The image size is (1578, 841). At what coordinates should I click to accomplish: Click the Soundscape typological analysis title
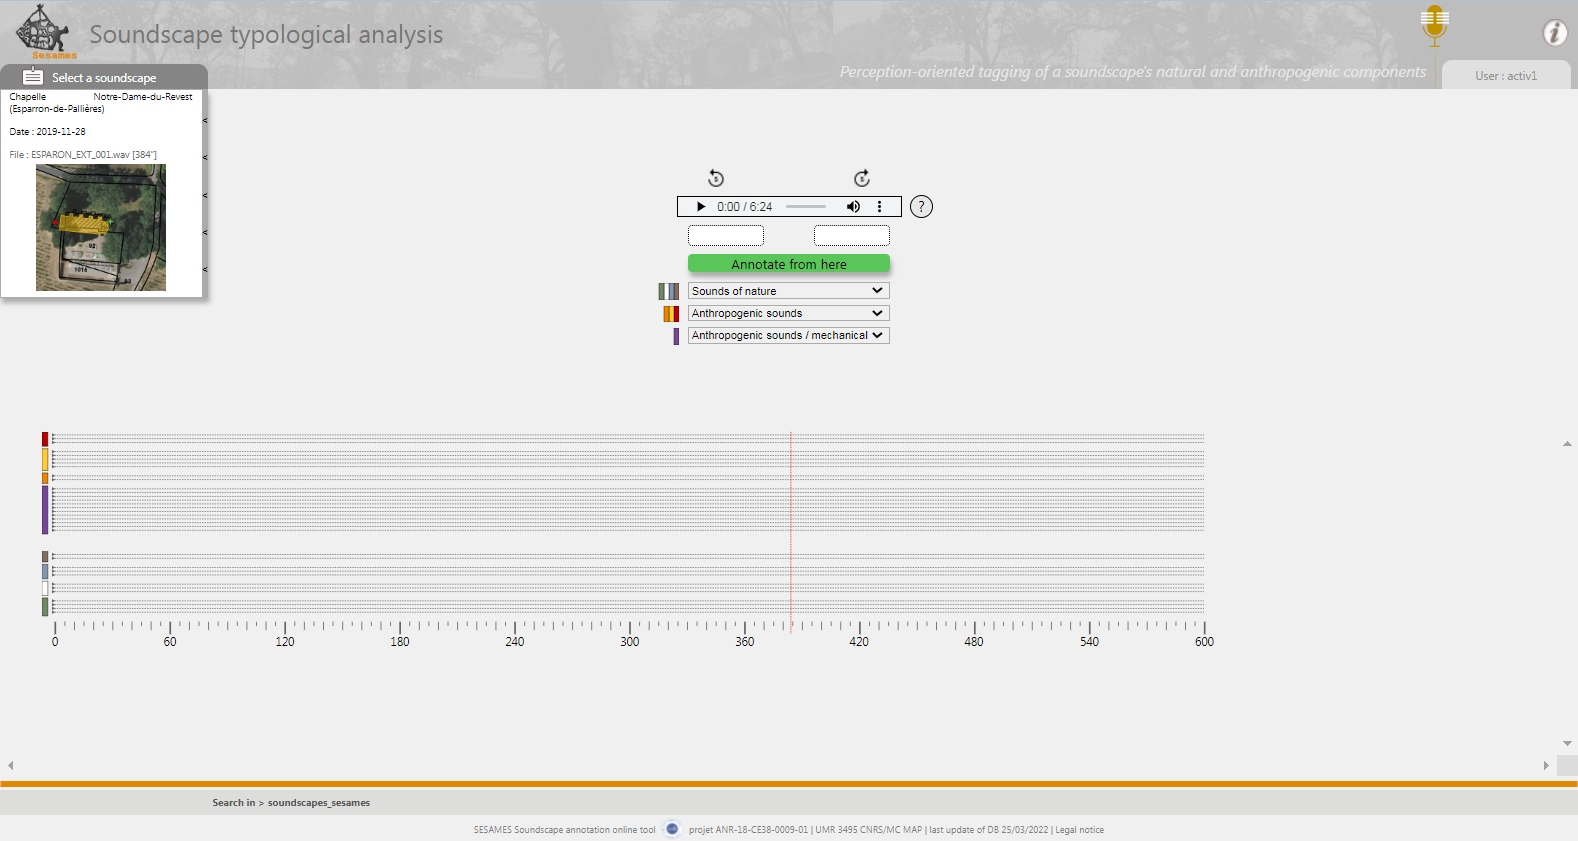pos(266,35)
